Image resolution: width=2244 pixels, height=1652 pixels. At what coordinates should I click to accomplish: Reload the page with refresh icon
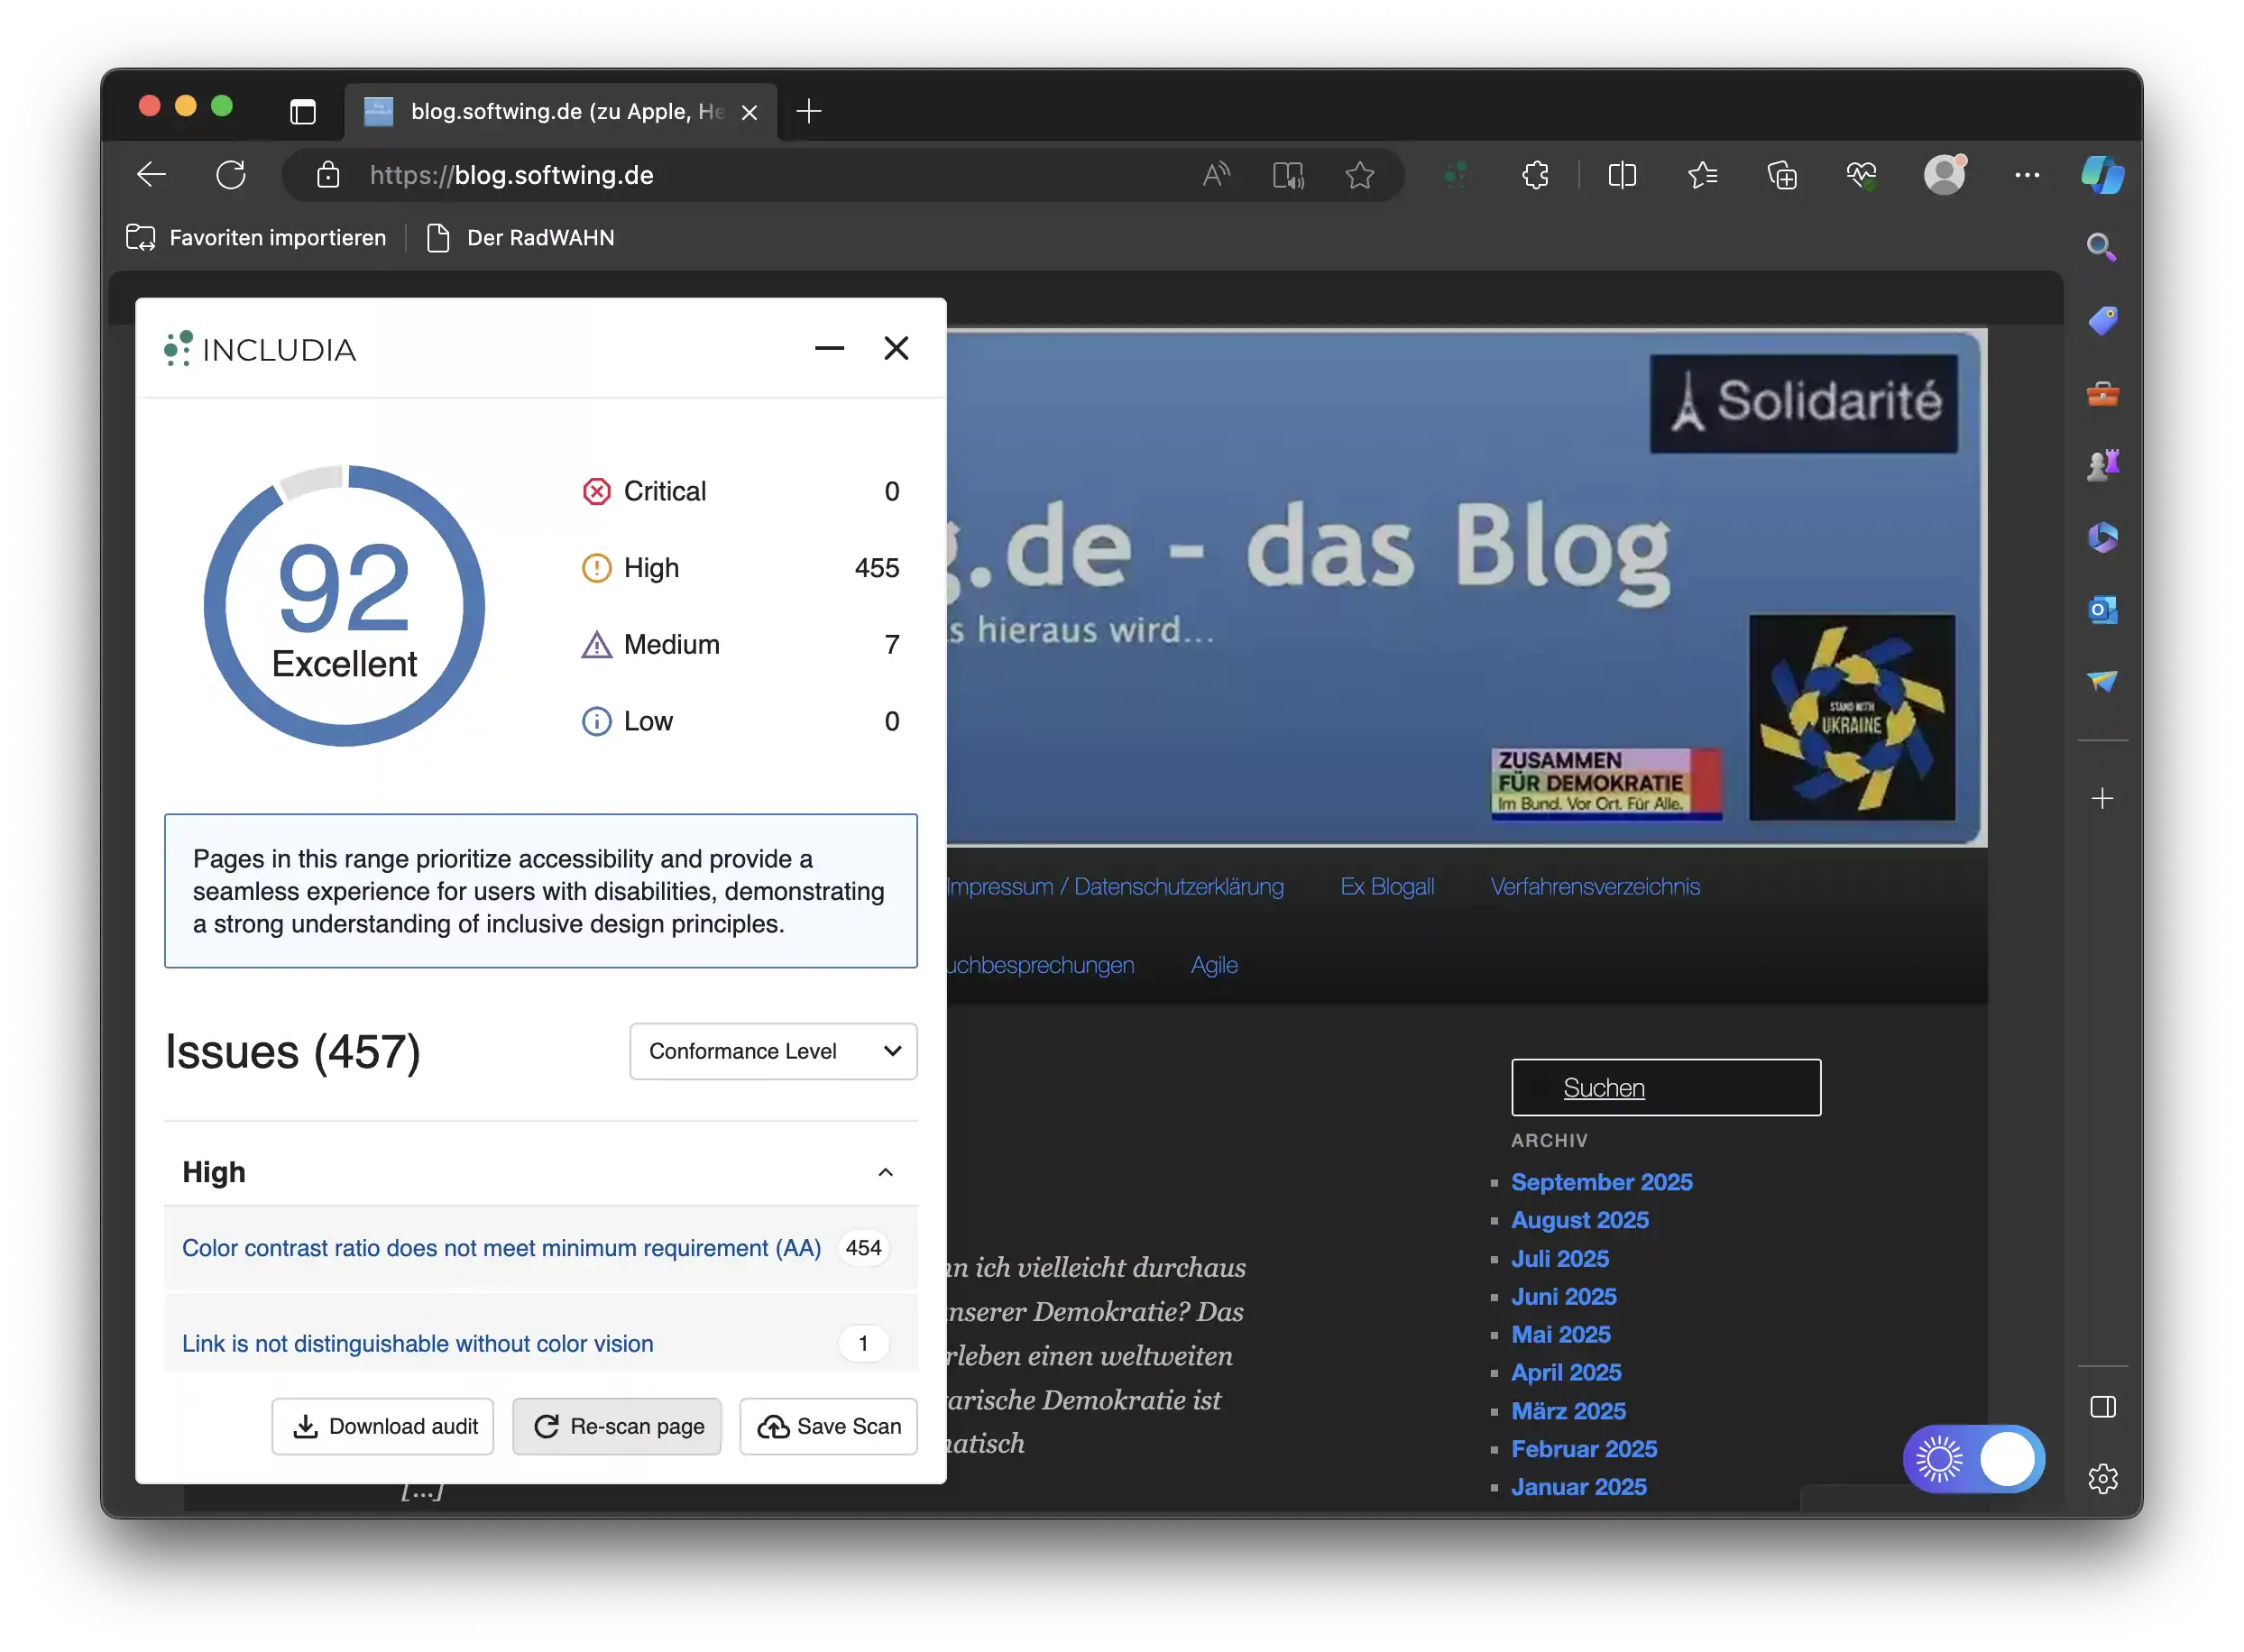coord(231,175)
